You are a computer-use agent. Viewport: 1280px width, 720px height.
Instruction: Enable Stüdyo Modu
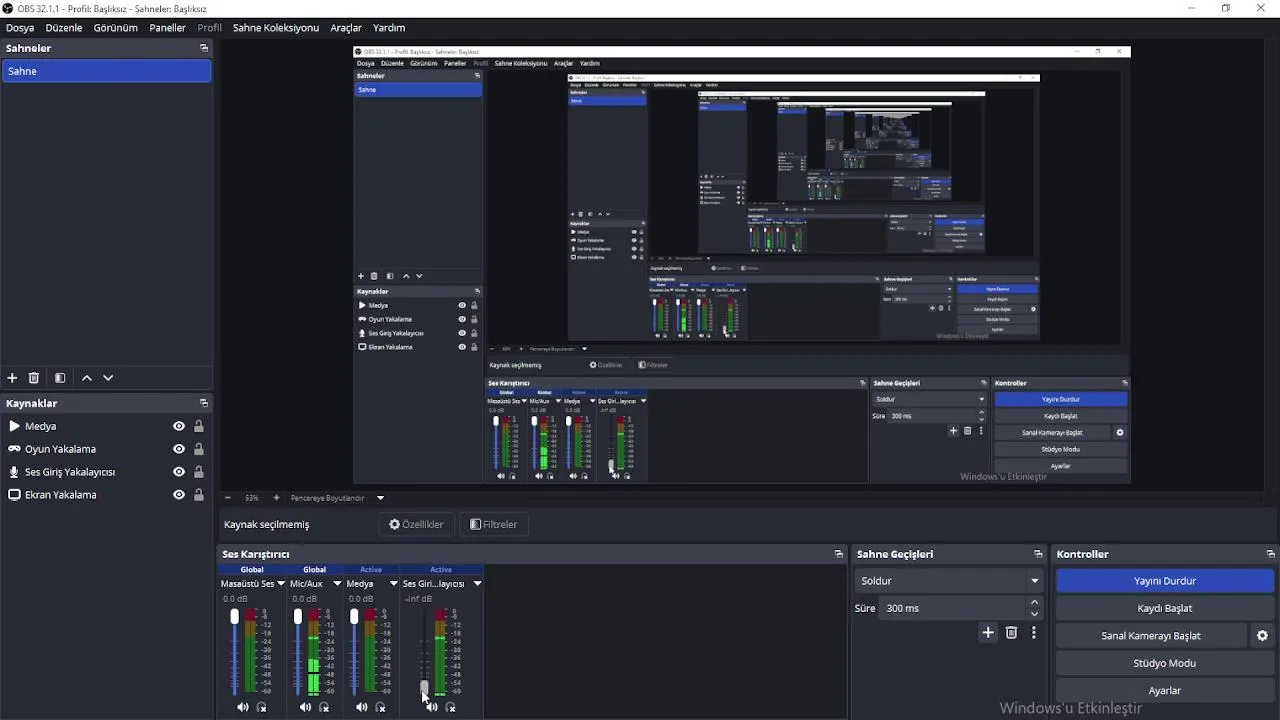point(1165,663)
